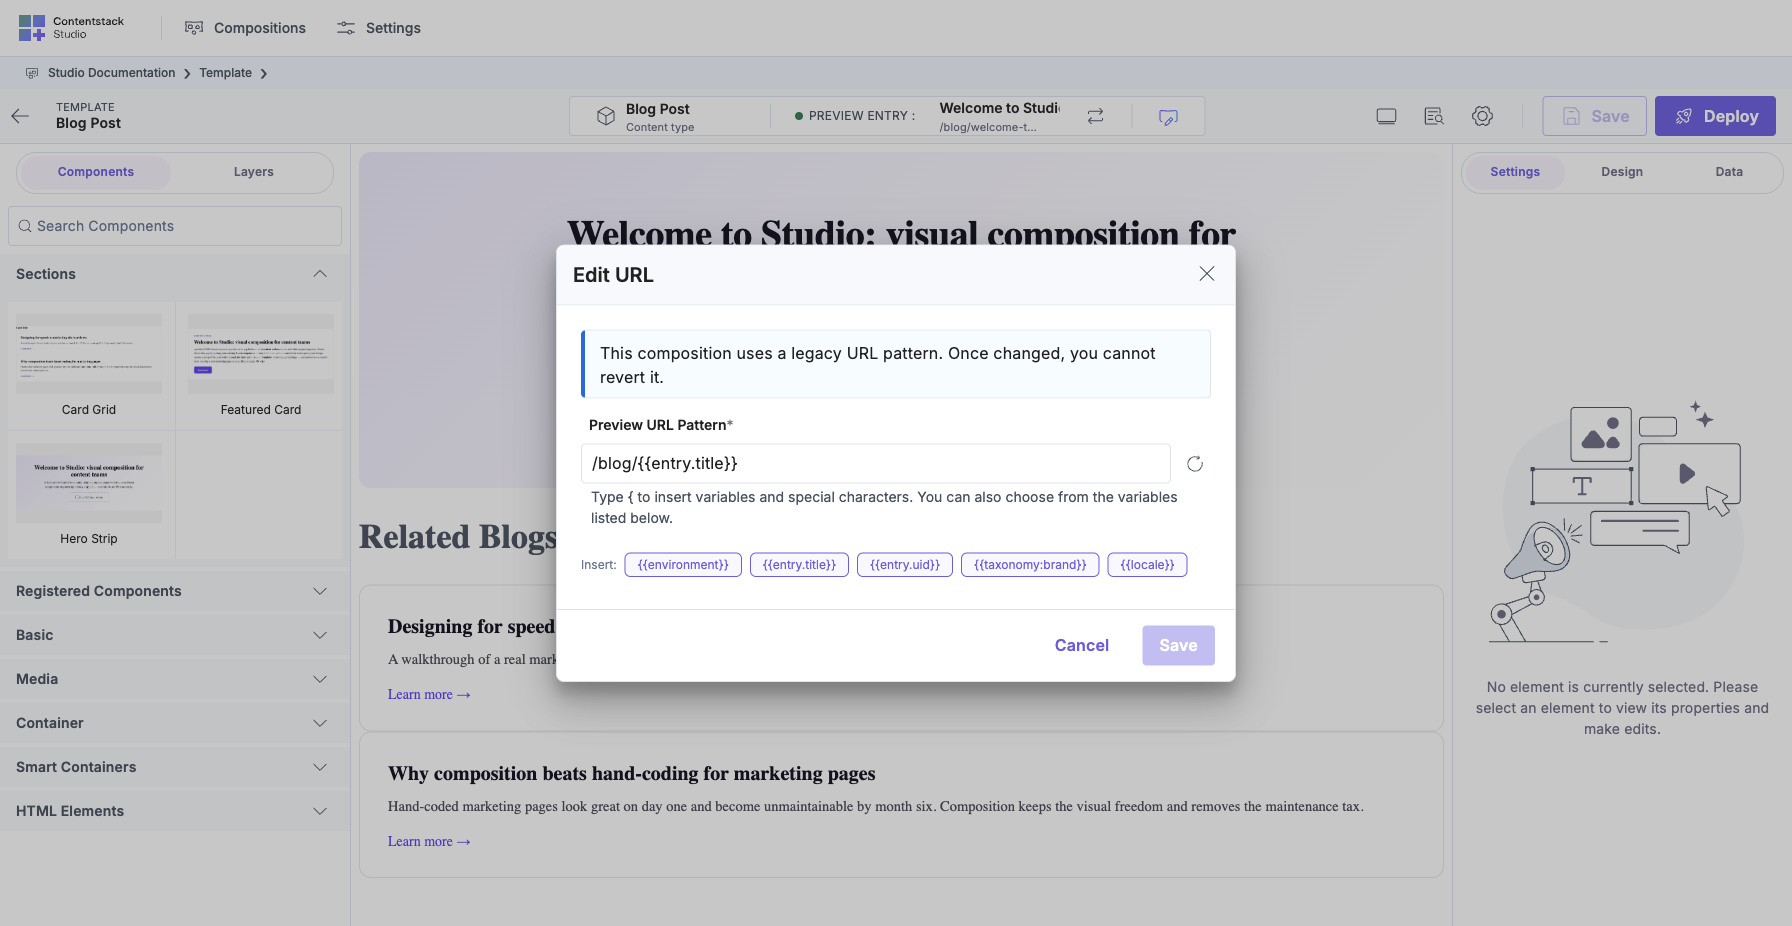Viewport: 1792px width, 926px height.
Task: Open the Settings menu in the top bar
Action: click(379, 28)
